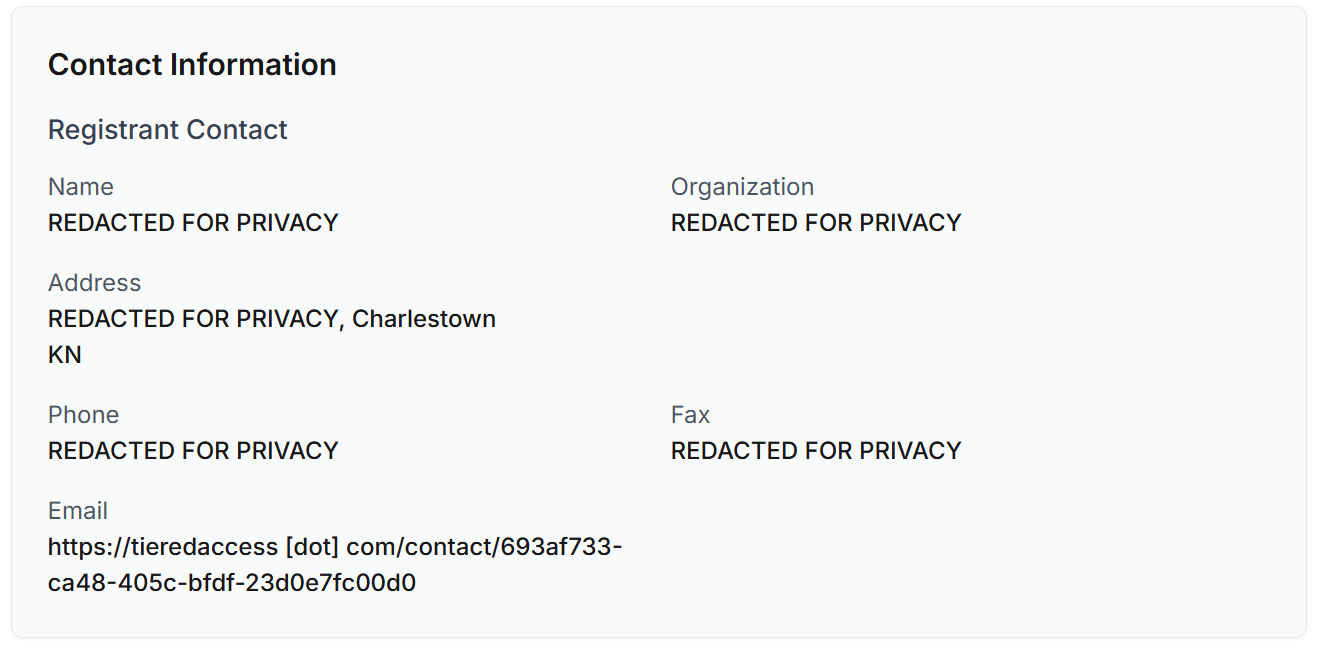Click the Email field label

point(78,511)
